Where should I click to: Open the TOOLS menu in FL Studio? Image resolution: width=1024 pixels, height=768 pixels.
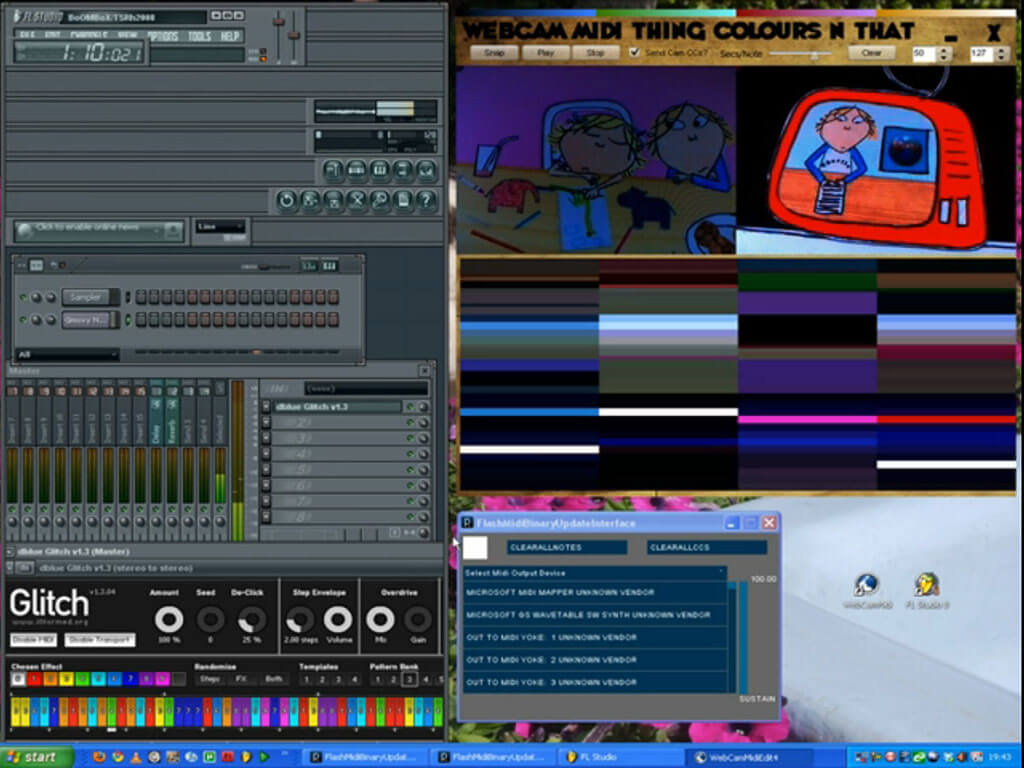click(x=199, y=36)
